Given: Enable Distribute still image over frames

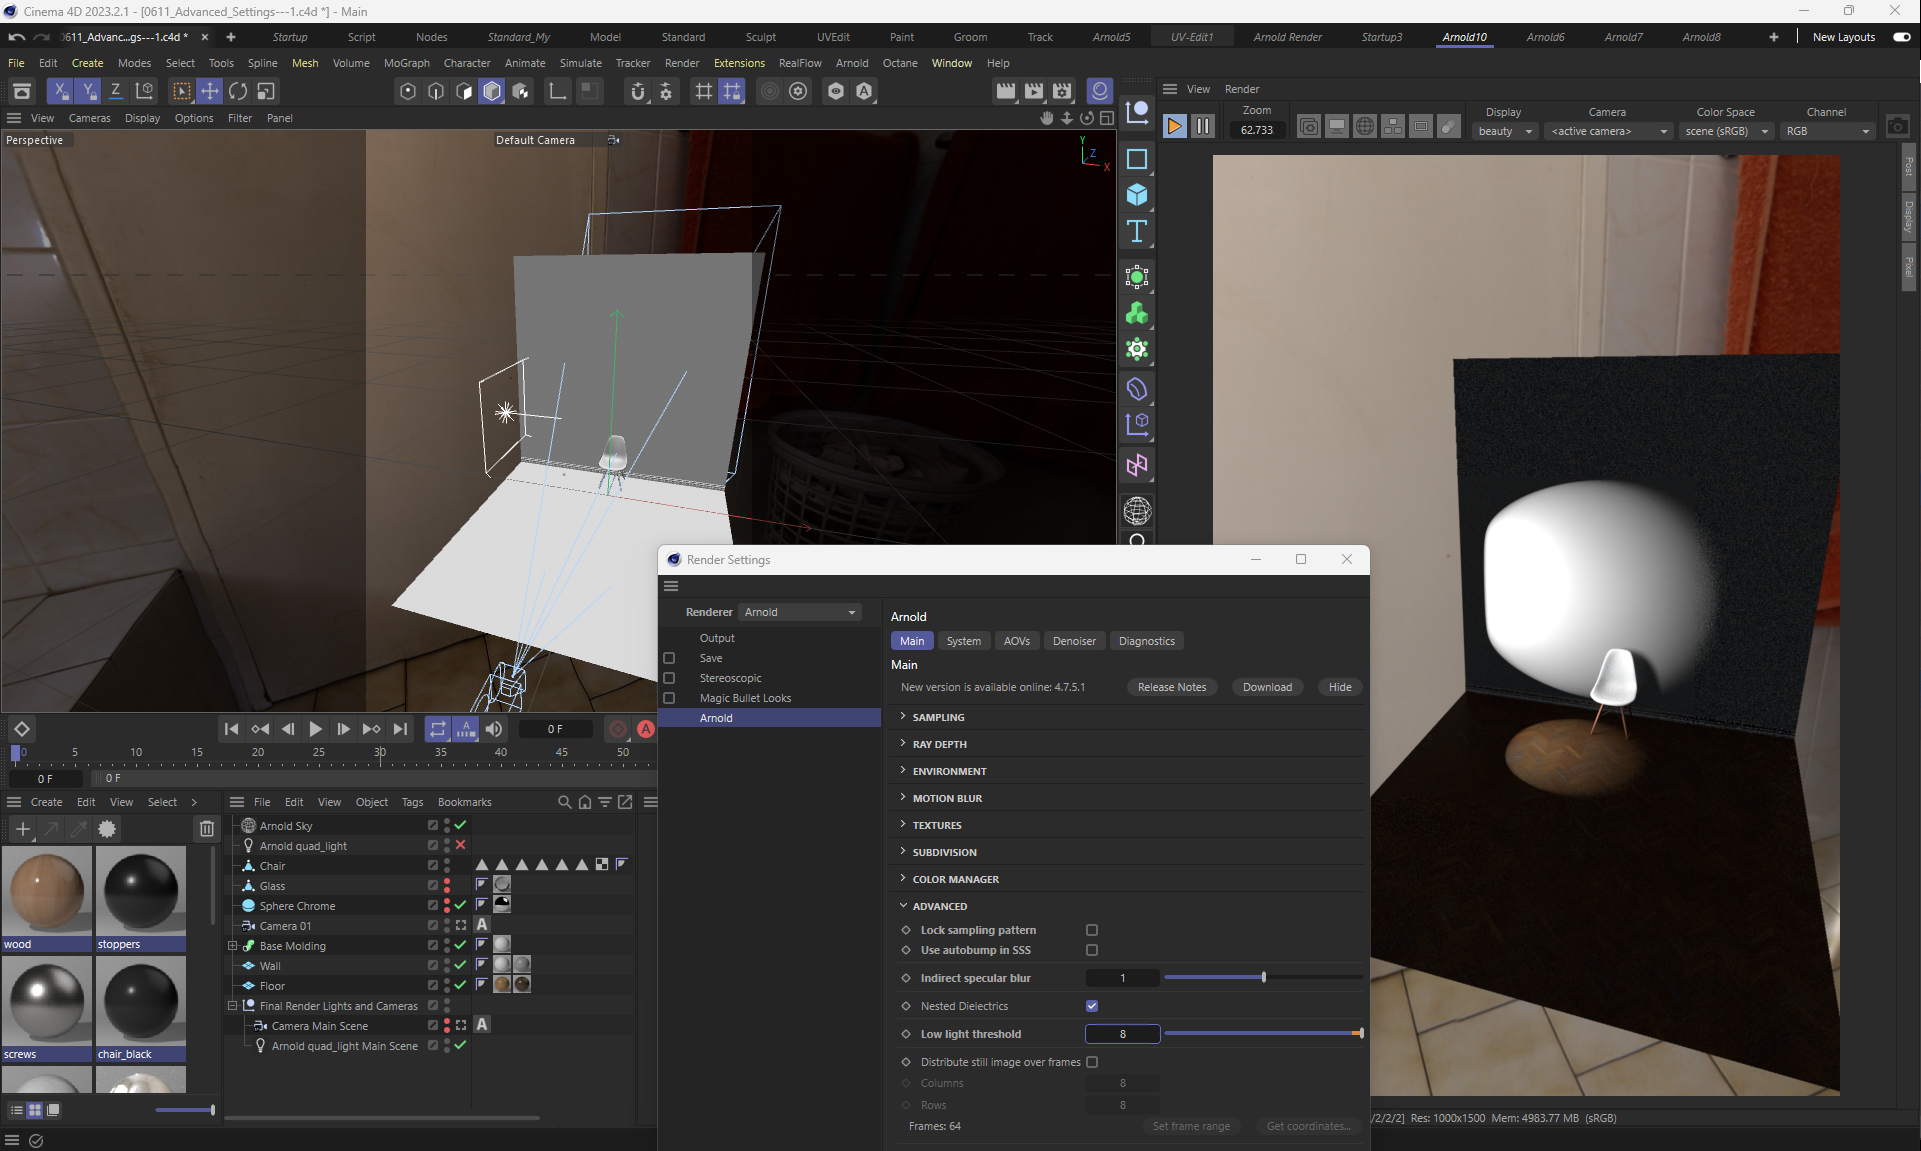Looking at the screenshot, I should [x=1092, y=1062].
